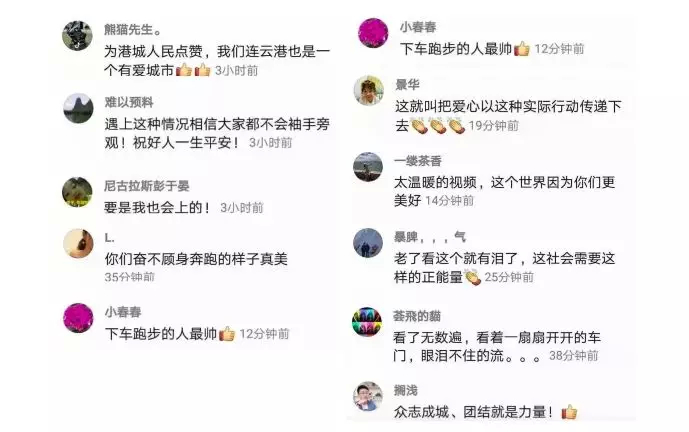Select the avatar next to 搁浅
The image size is (689, 432).
tap(368, 396)
